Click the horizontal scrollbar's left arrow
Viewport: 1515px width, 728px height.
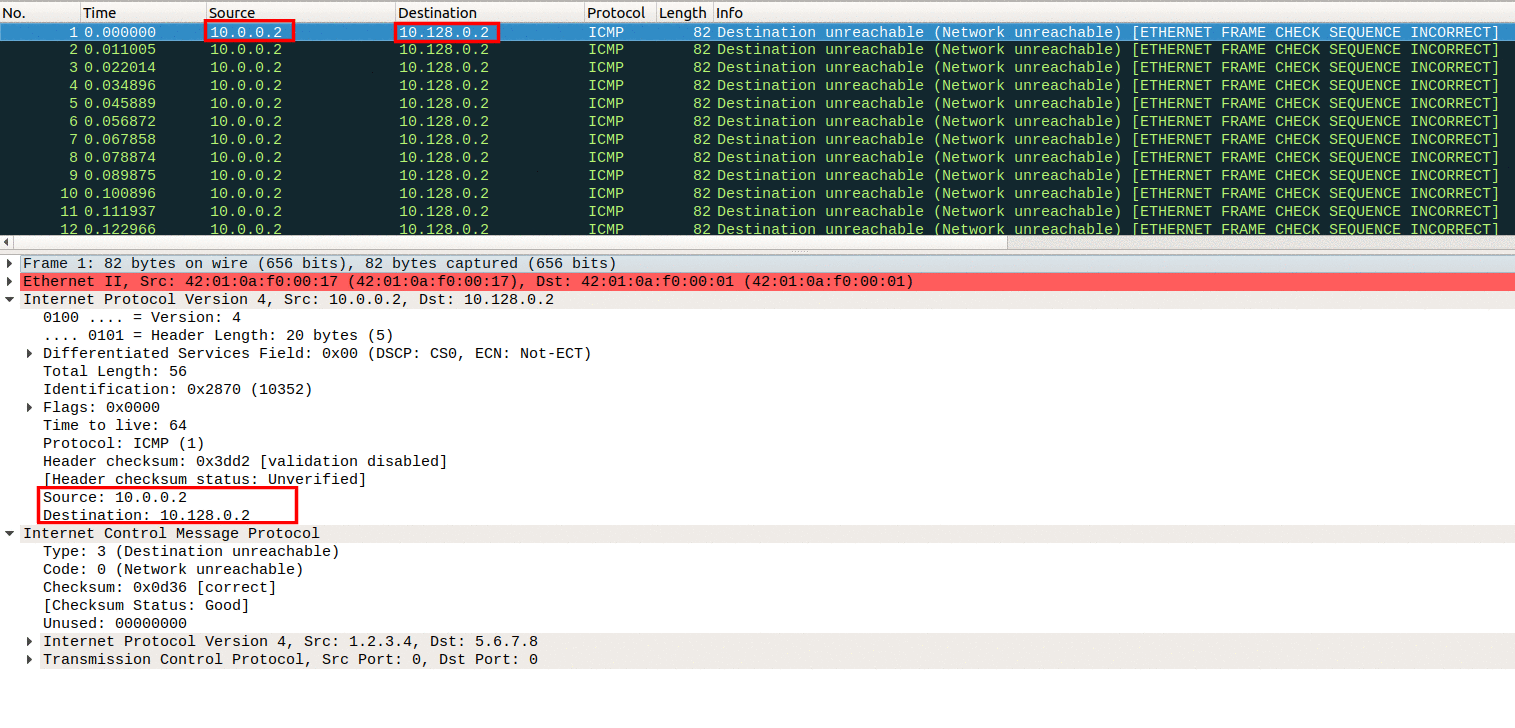5,243
